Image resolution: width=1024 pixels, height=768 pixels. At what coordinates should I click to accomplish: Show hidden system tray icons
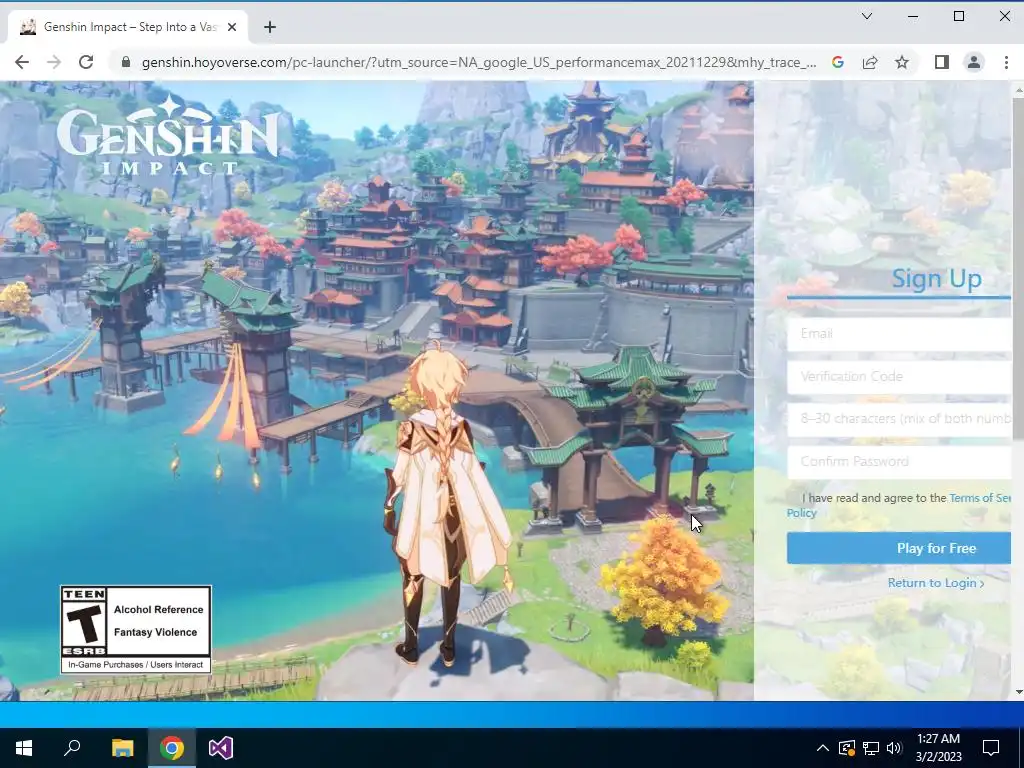[x=823, y=748]
